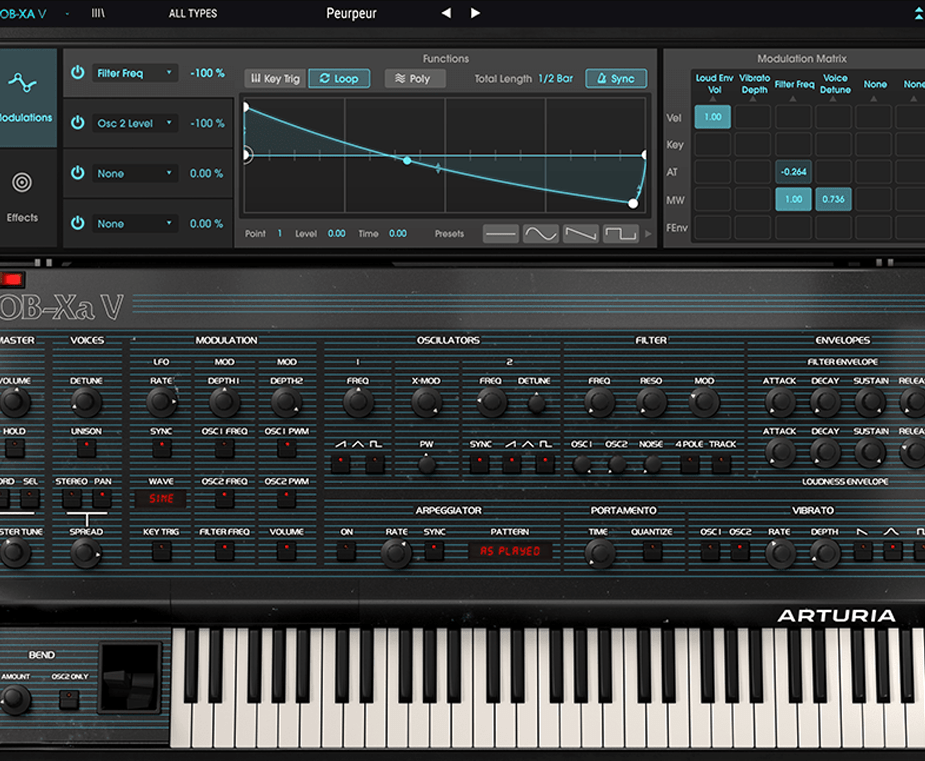This screenshot has width=925, height=761.
Task: Click the Vel to Loud Env Vol cell
Action: click(712, 117)
